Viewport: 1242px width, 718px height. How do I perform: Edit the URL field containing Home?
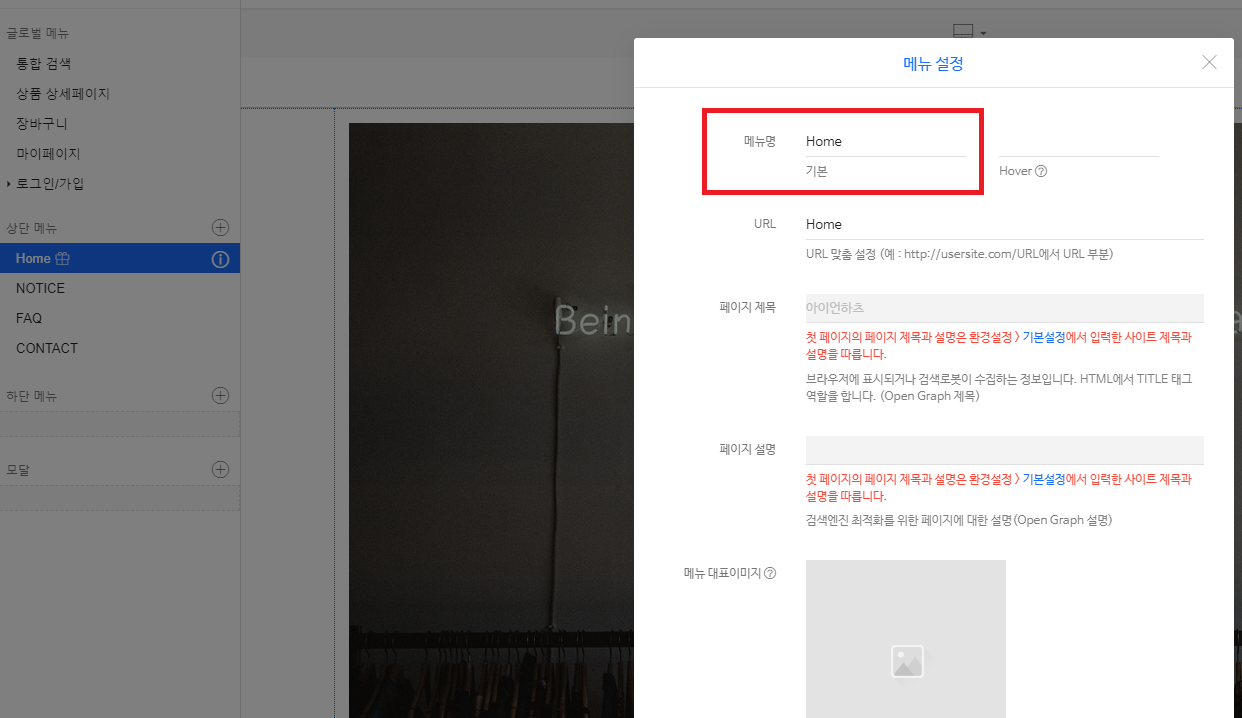(1005, 224)
